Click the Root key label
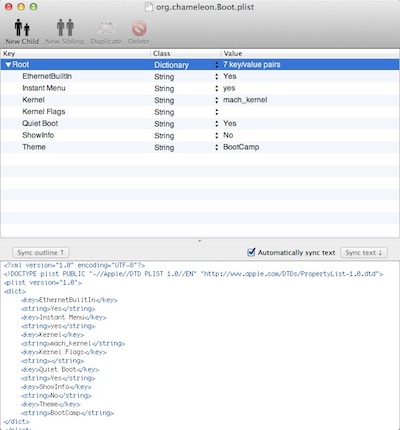This screenshot has width=400, height=430. [x=21, y=65]
